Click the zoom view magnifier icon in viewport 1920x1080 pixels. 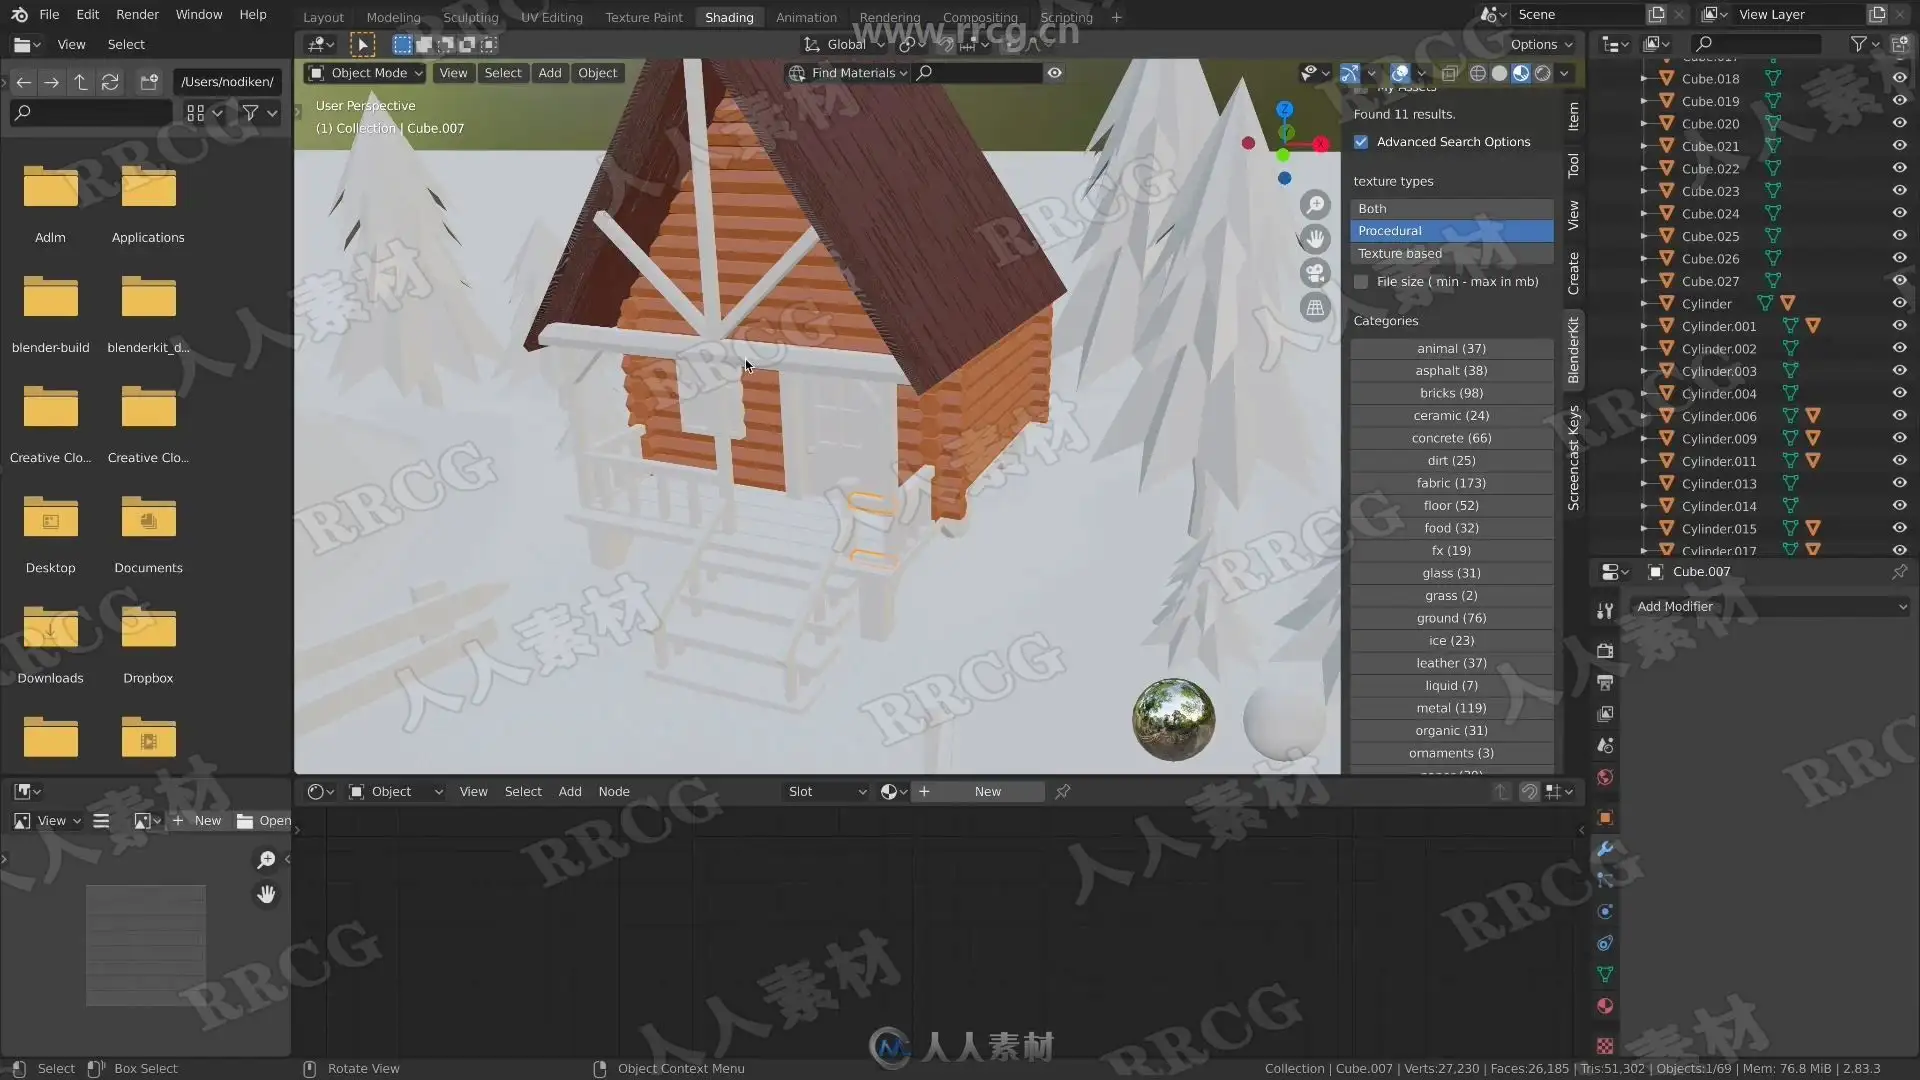click(x=1315, y=205)
